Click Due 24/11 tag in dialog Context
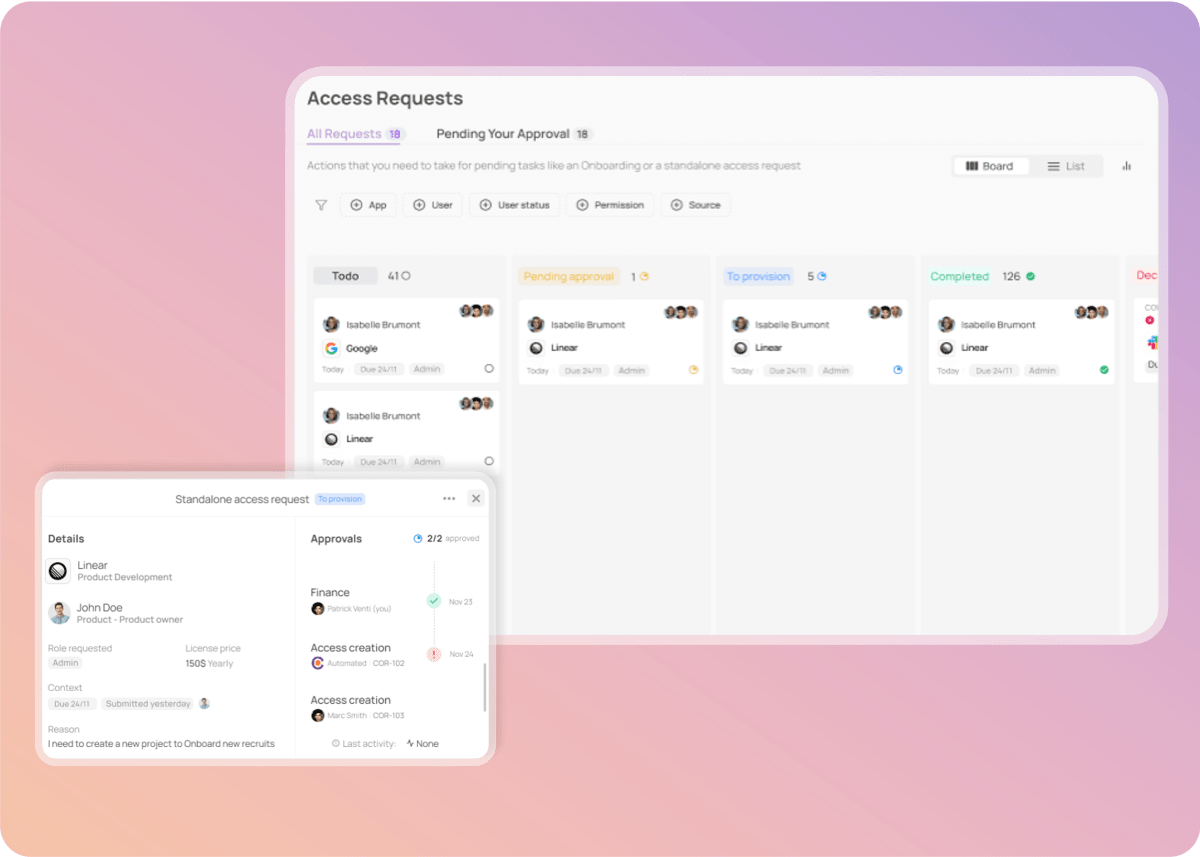Viewport: 1200px width, 857px height. [72, 704]
